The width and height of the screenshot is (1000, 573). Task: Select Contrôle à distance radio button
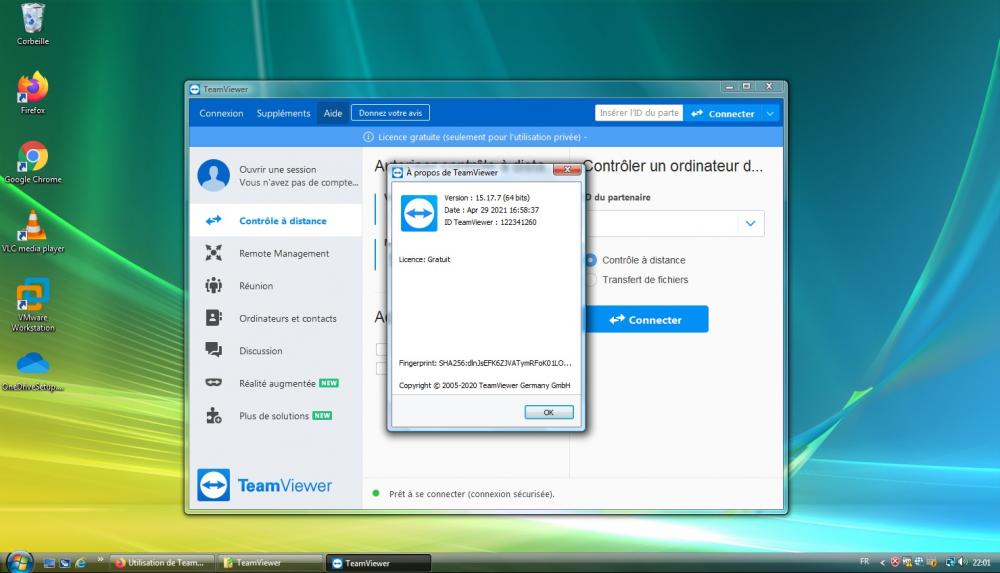[x=591, y=260]
